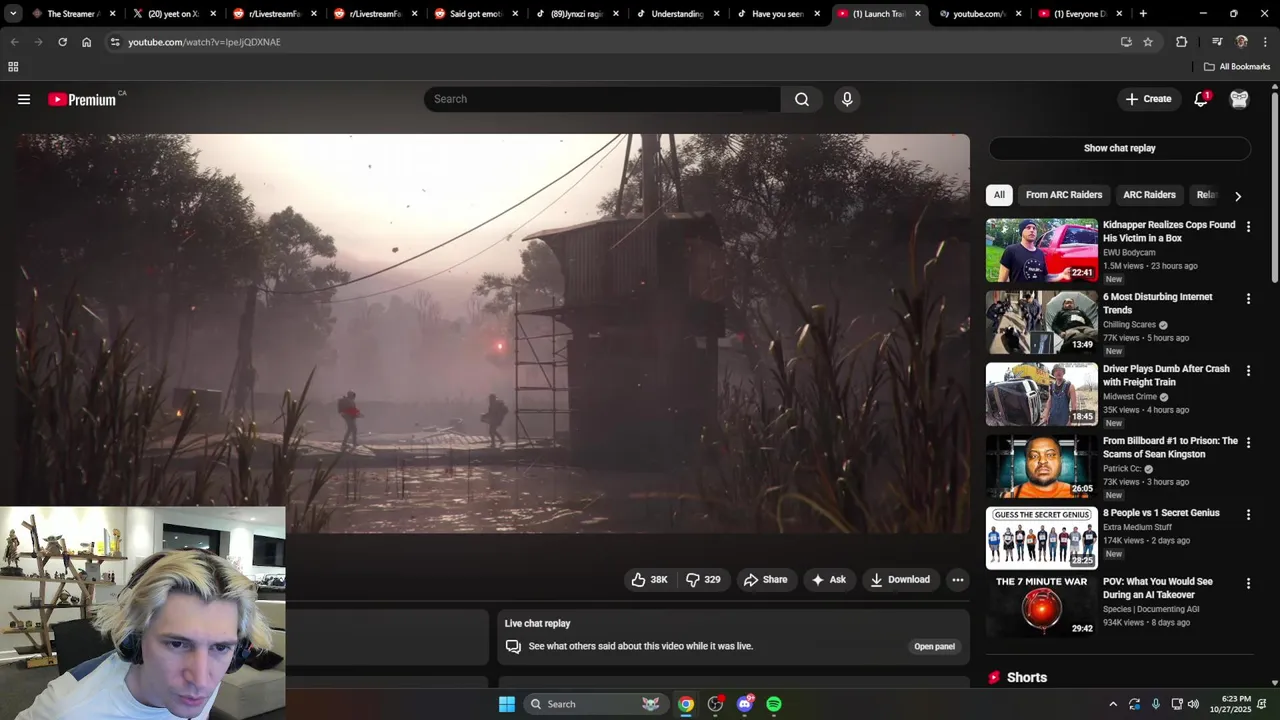Open options for POV AI Takeover video
Screen dimensions: 1280x720
tap(1248, 583)
